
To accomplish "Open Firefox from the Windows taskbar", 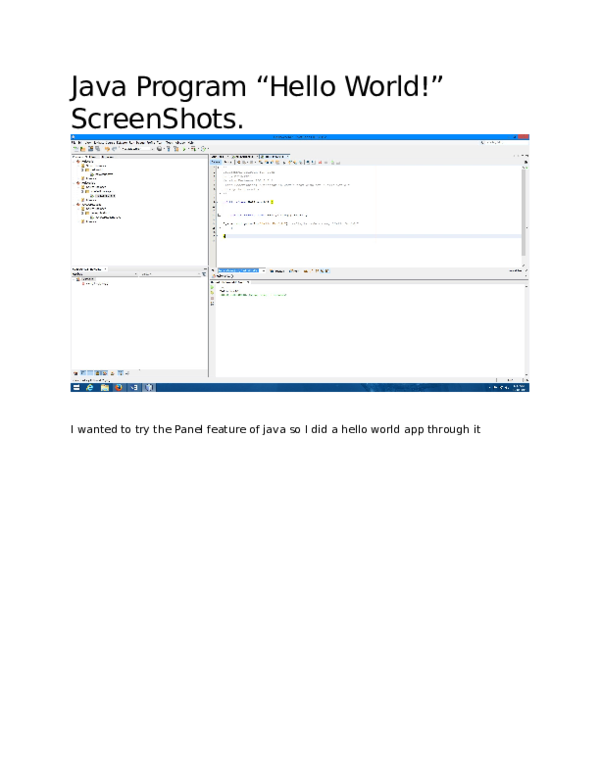I will coord(118,388).
